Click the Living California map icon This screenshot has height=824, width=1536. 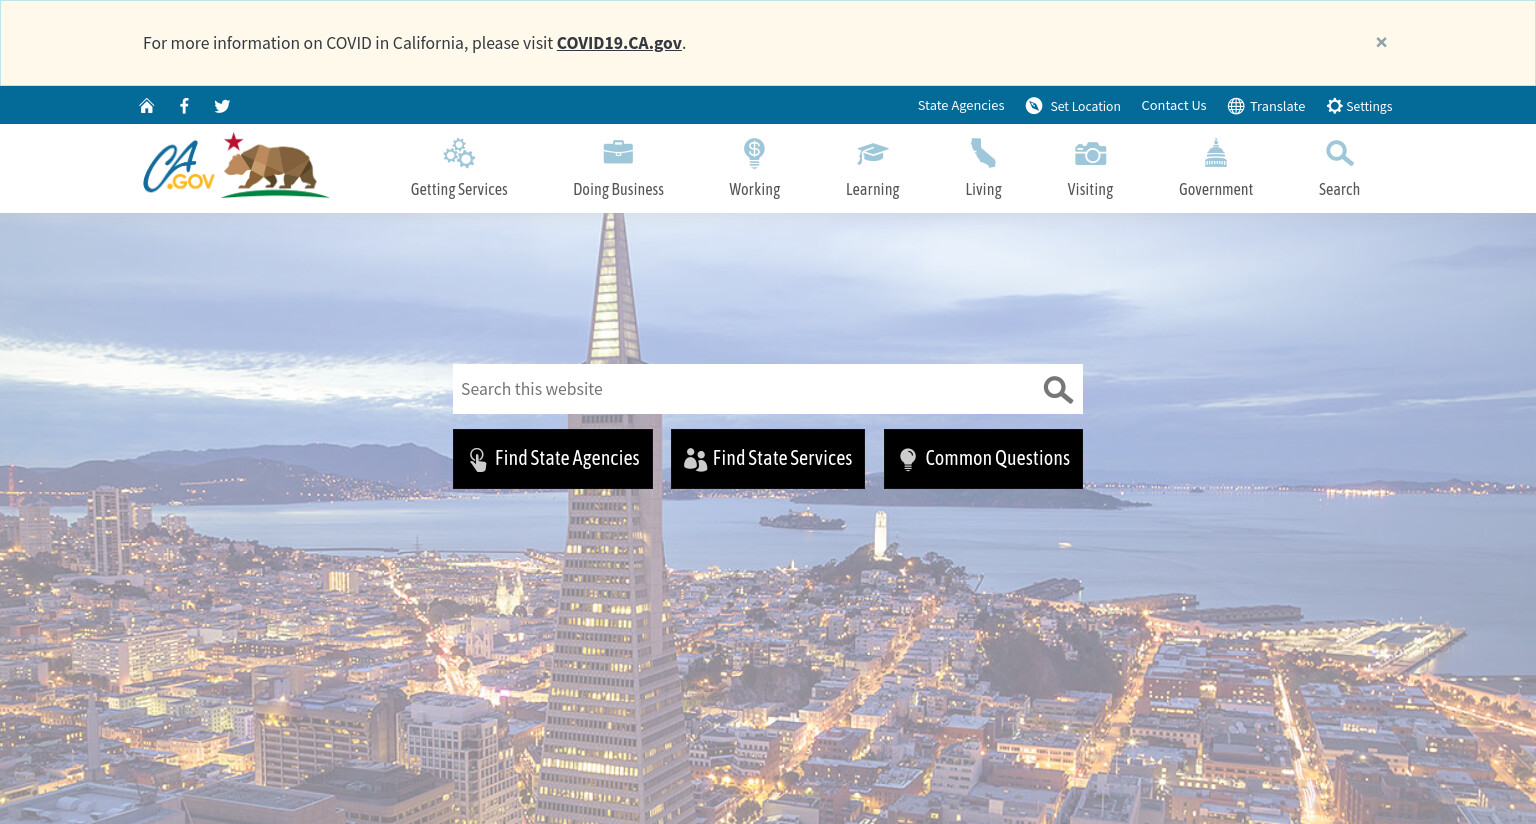click(983, 153)
